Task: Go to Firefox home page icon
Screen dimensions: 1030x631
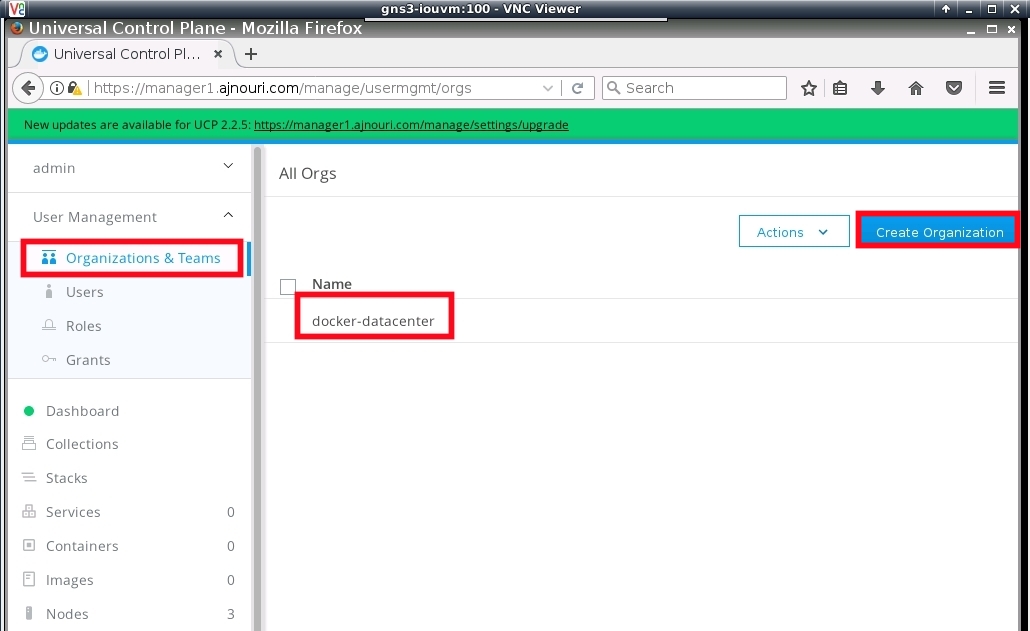Action: pyautogui.click(x=916, y=88)
